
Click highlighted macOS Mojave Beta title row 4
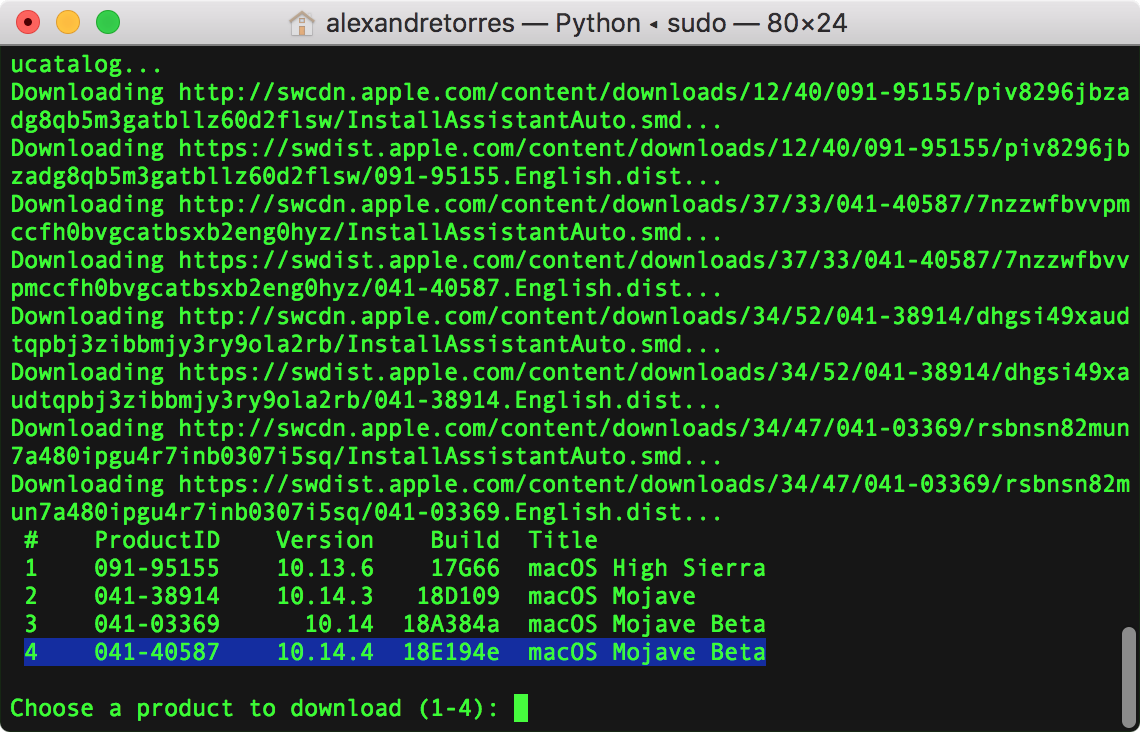coord(646,652)
